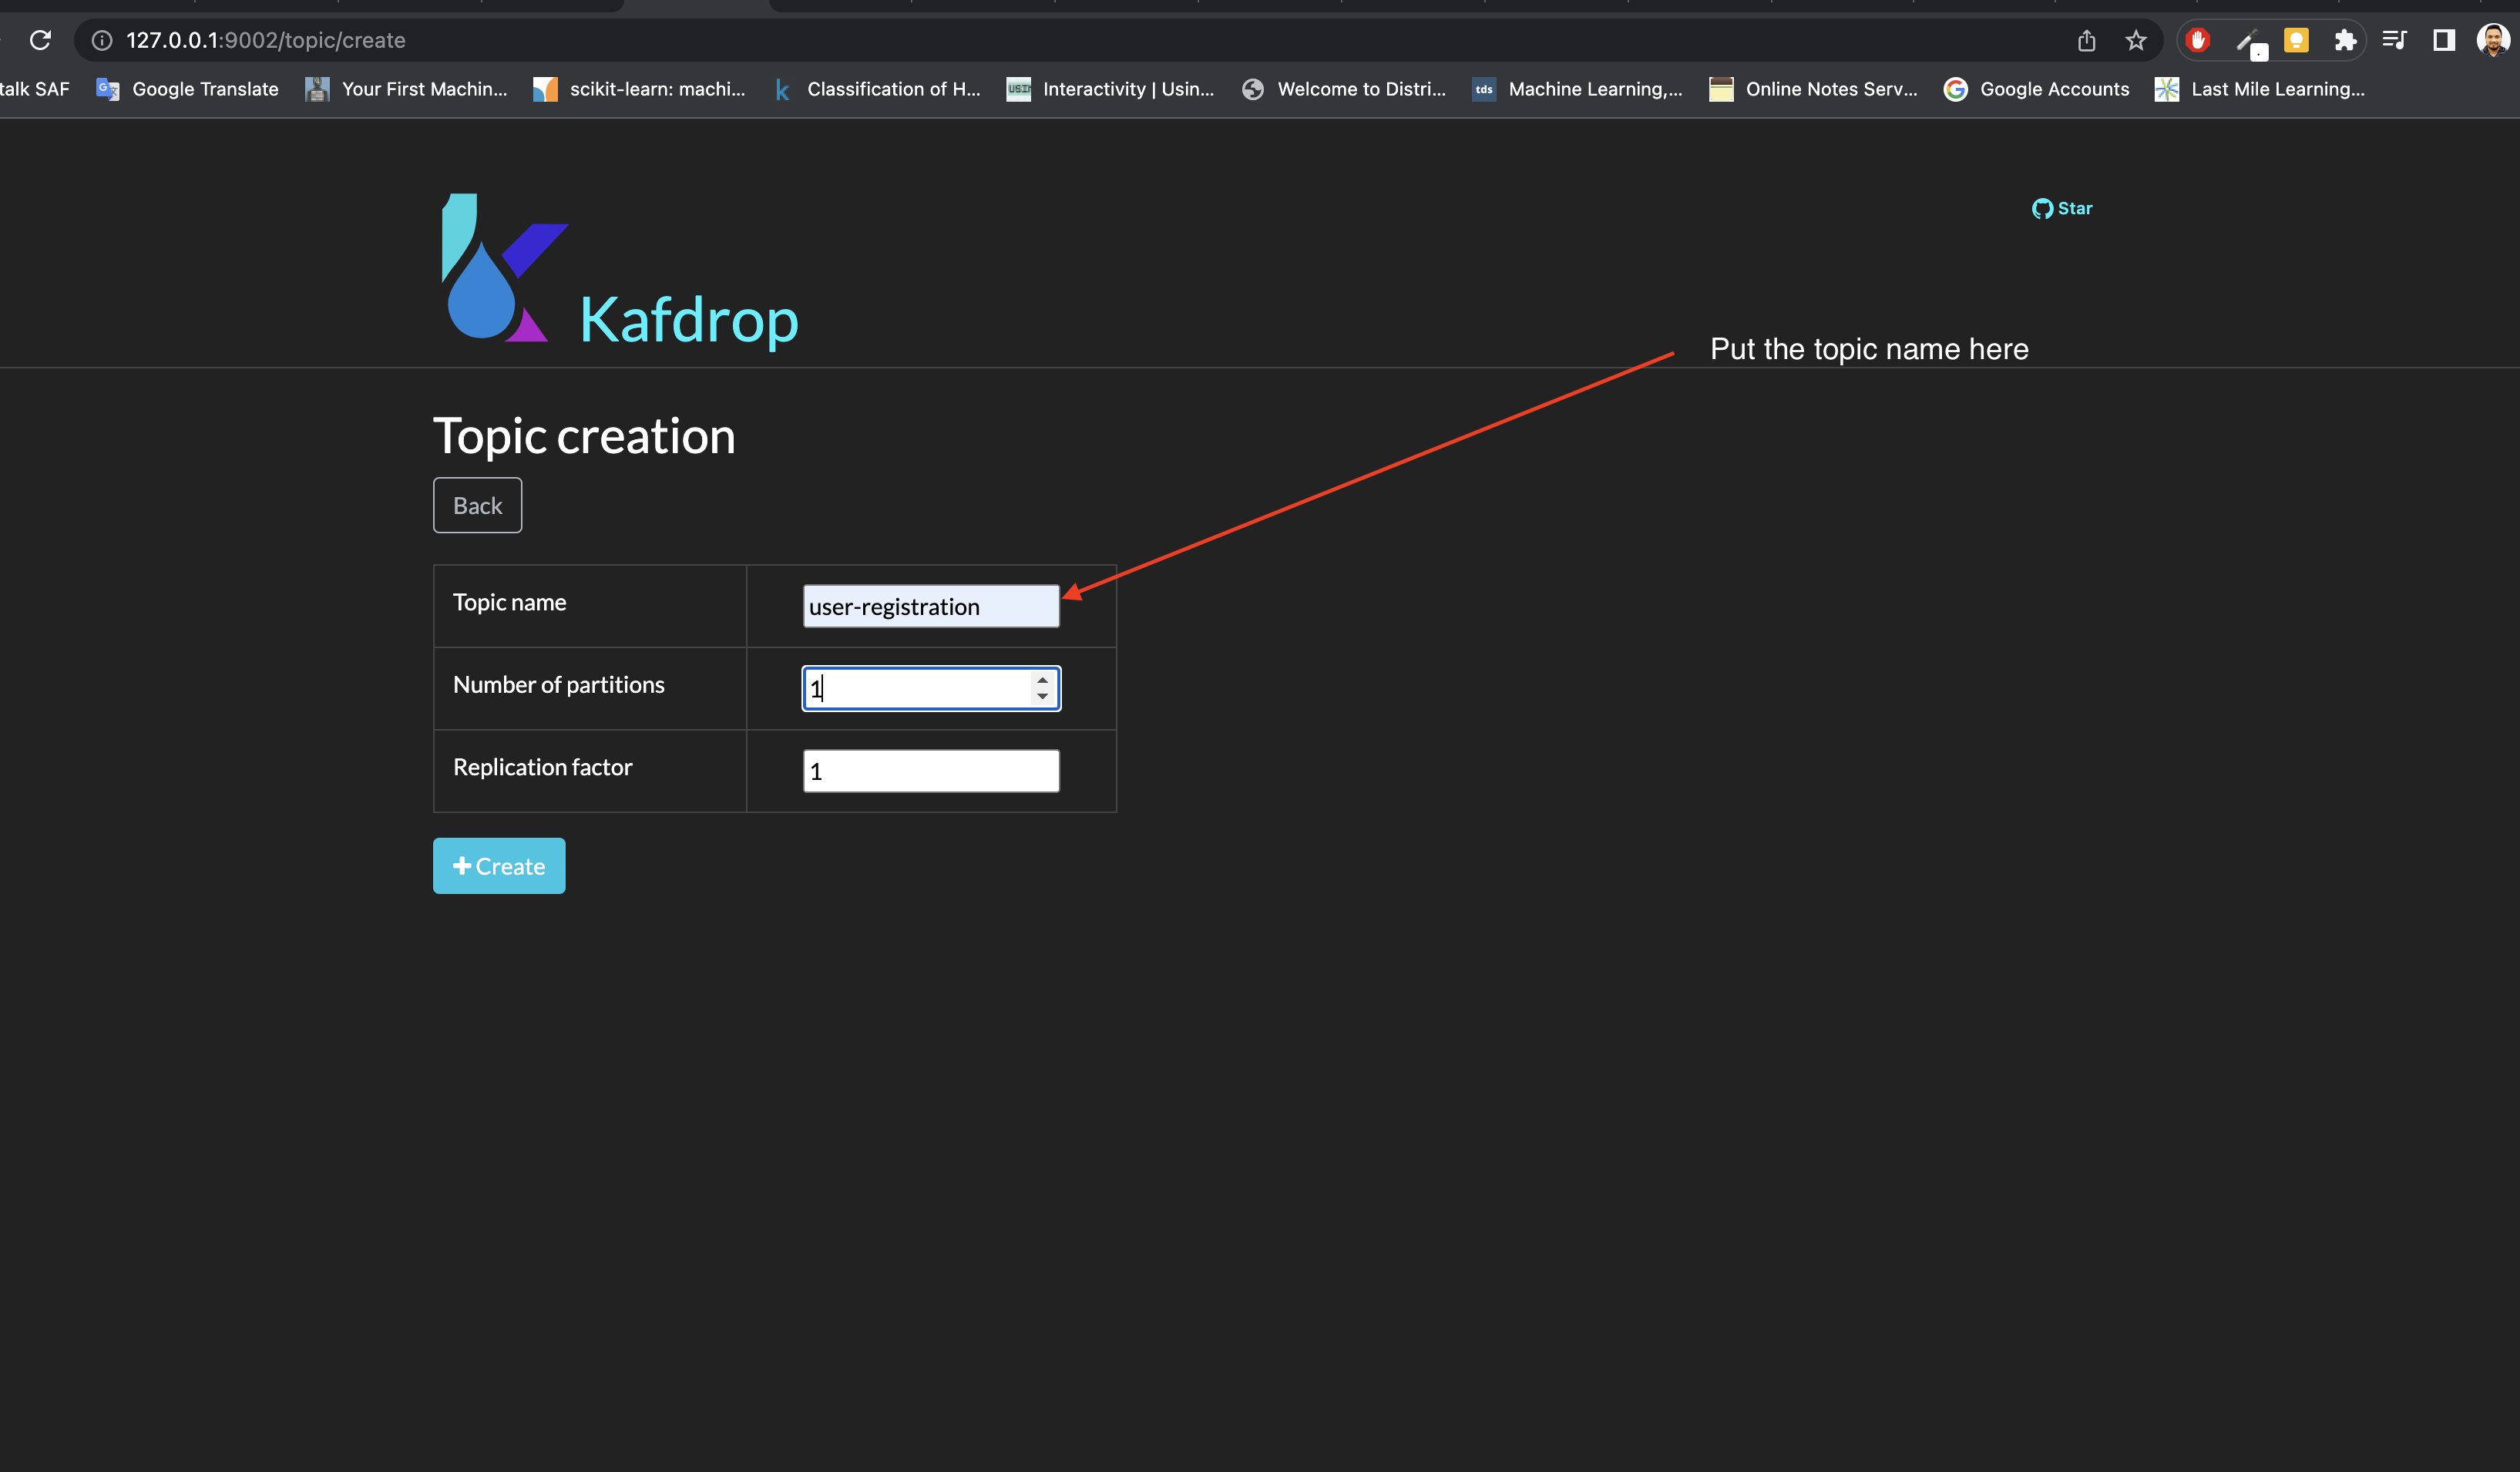Click the Replication factor label

click(542, 767)
